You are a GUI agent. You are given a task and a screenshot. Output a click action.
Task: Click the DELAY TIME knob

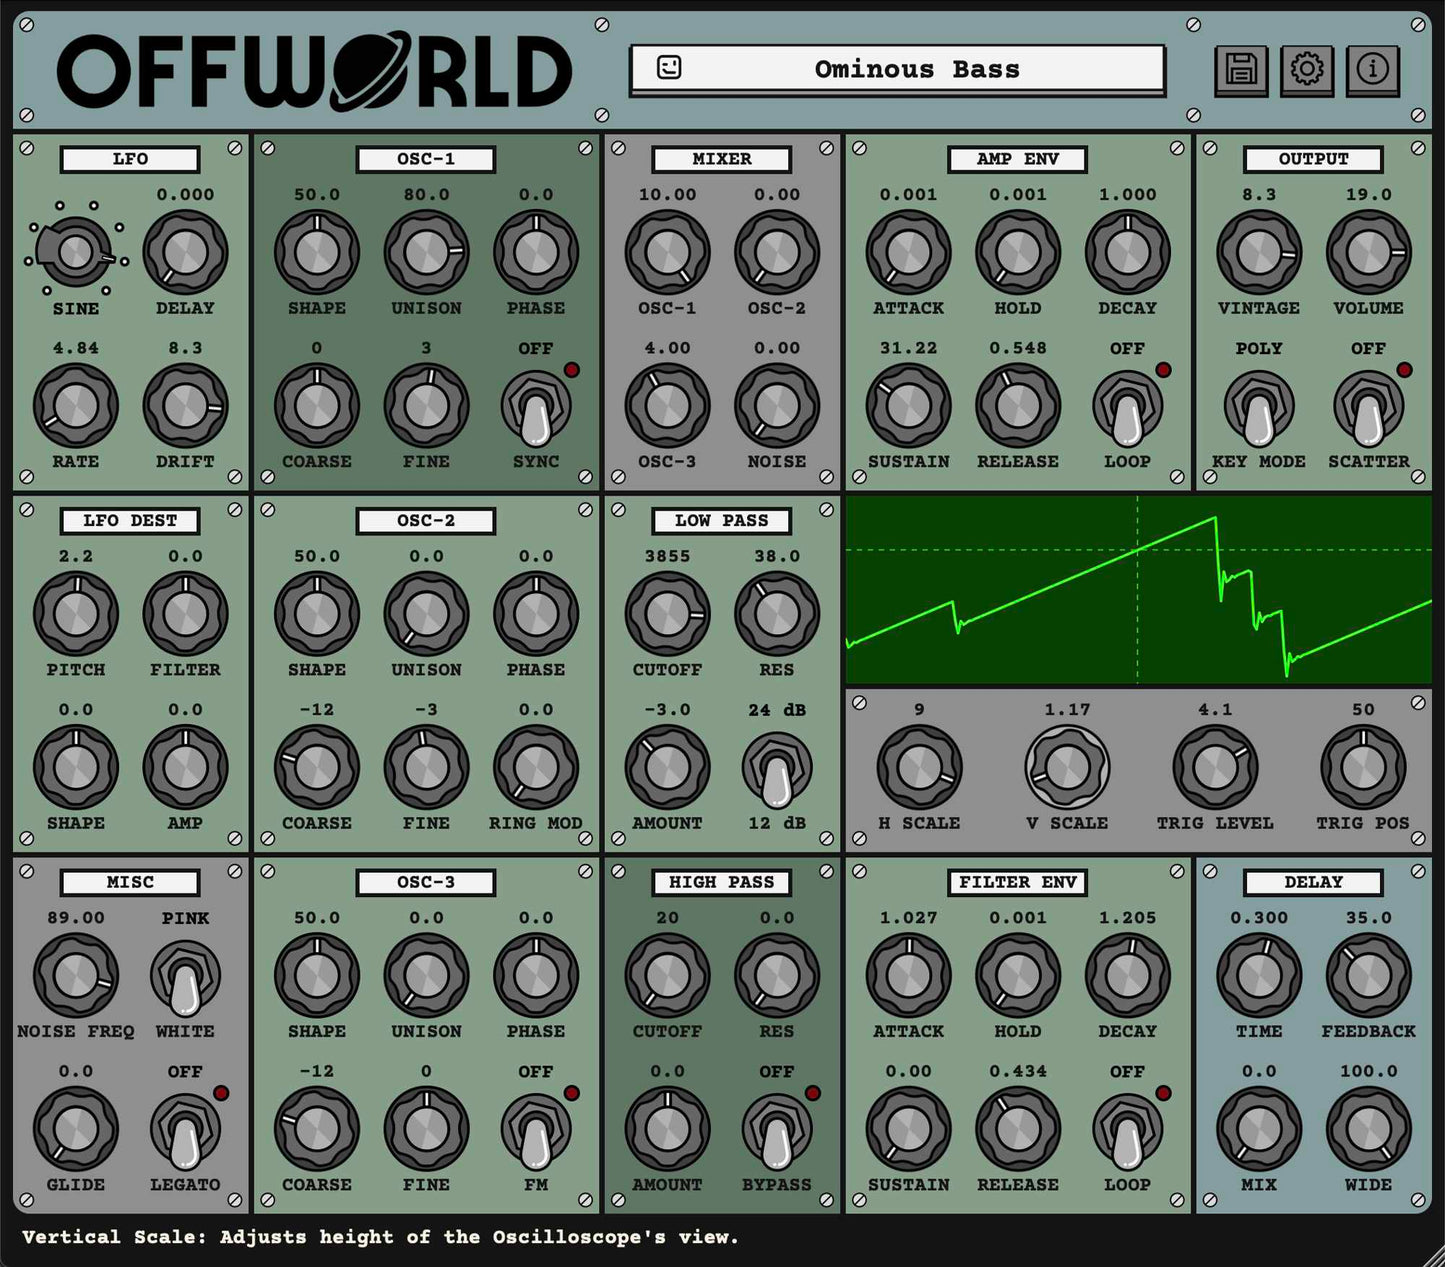click(x=1259, y=976)
